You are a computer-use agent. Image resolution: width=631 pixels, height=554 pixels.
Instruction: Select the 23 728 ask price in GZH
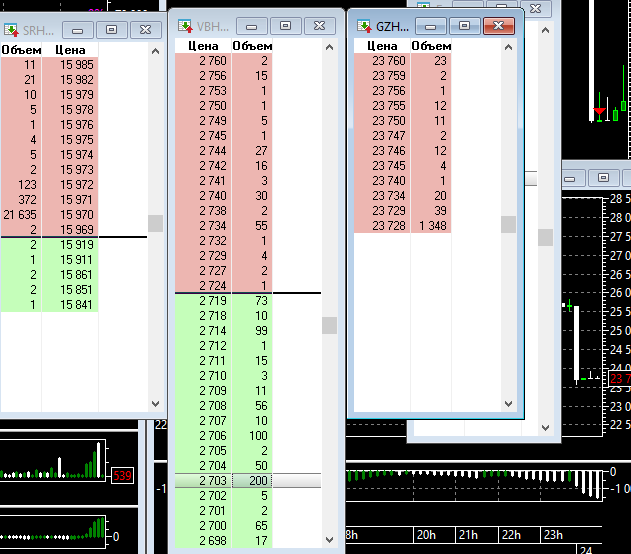pyautogui.click(x=382, y=226)
